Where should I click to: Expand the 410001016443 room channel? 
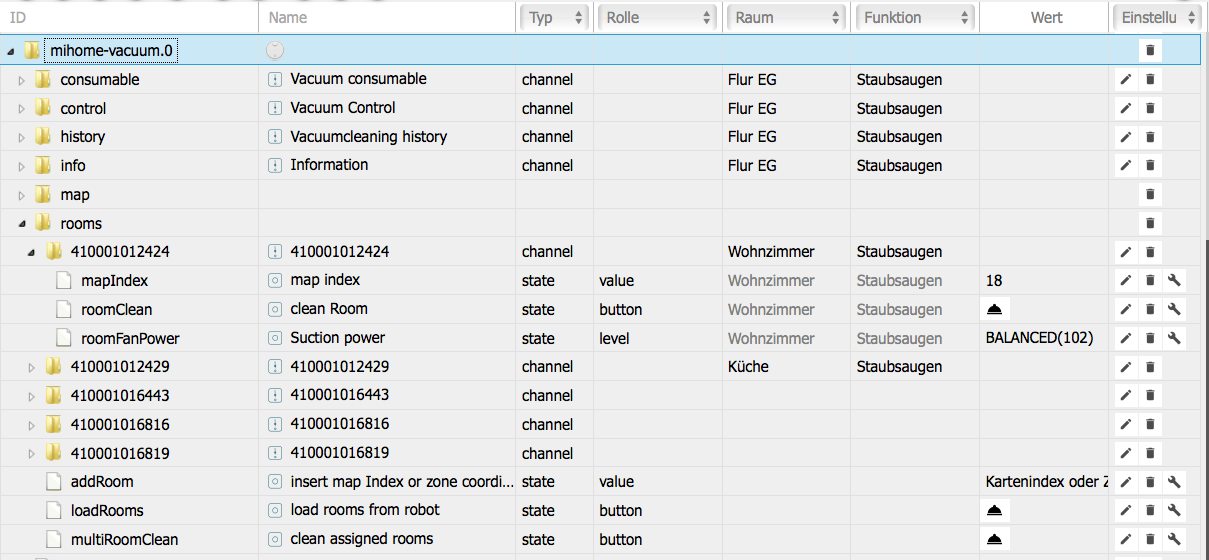pyautogui.click(x=31, y=396)
